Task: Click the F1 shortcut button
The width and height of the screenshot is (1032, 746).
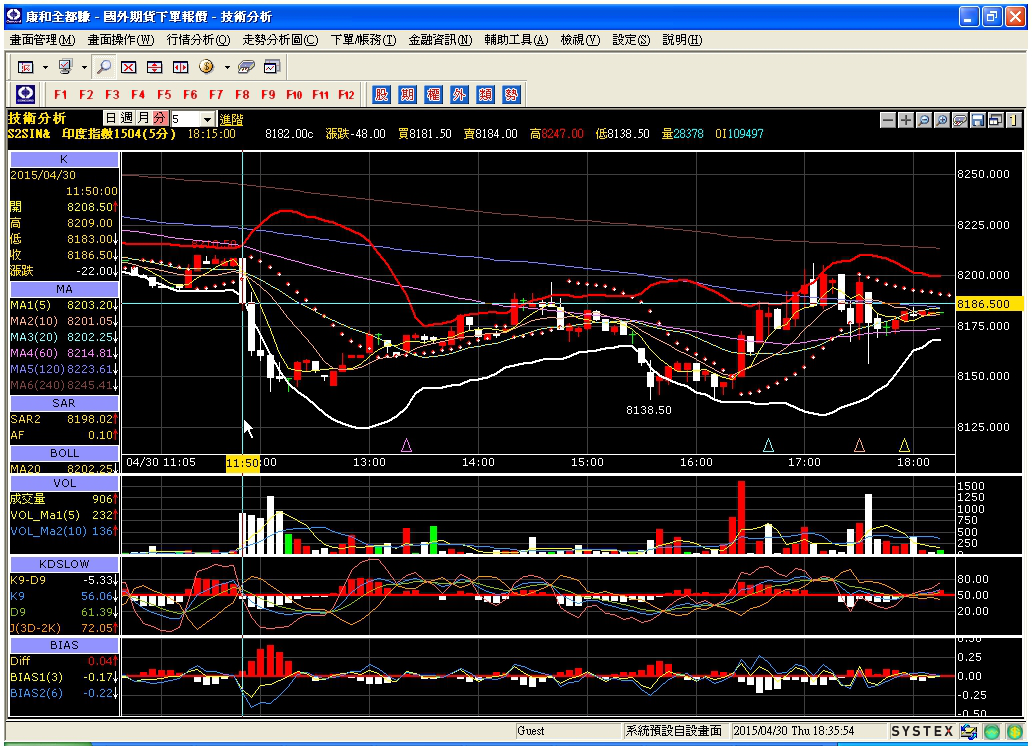Action: pos(61,94)
